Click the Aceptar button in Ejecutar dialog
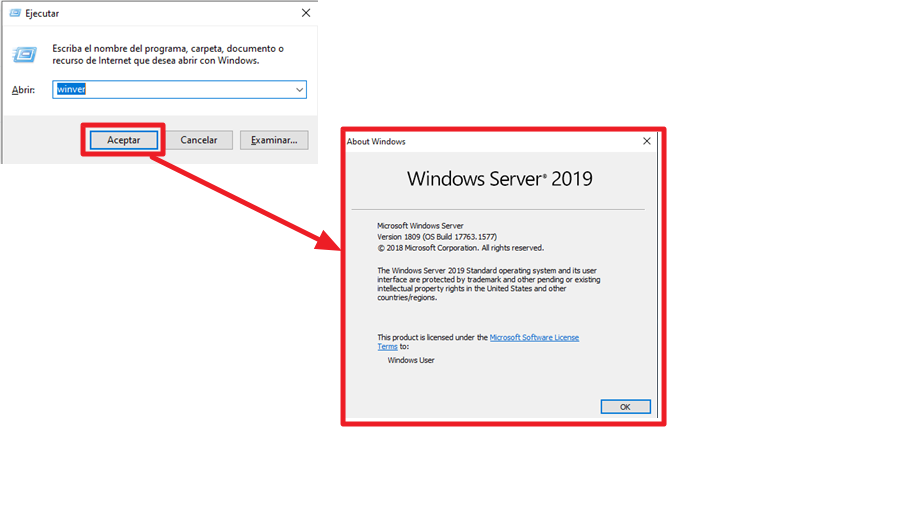Viewport: 924px width, 520px height. [124, 140]
